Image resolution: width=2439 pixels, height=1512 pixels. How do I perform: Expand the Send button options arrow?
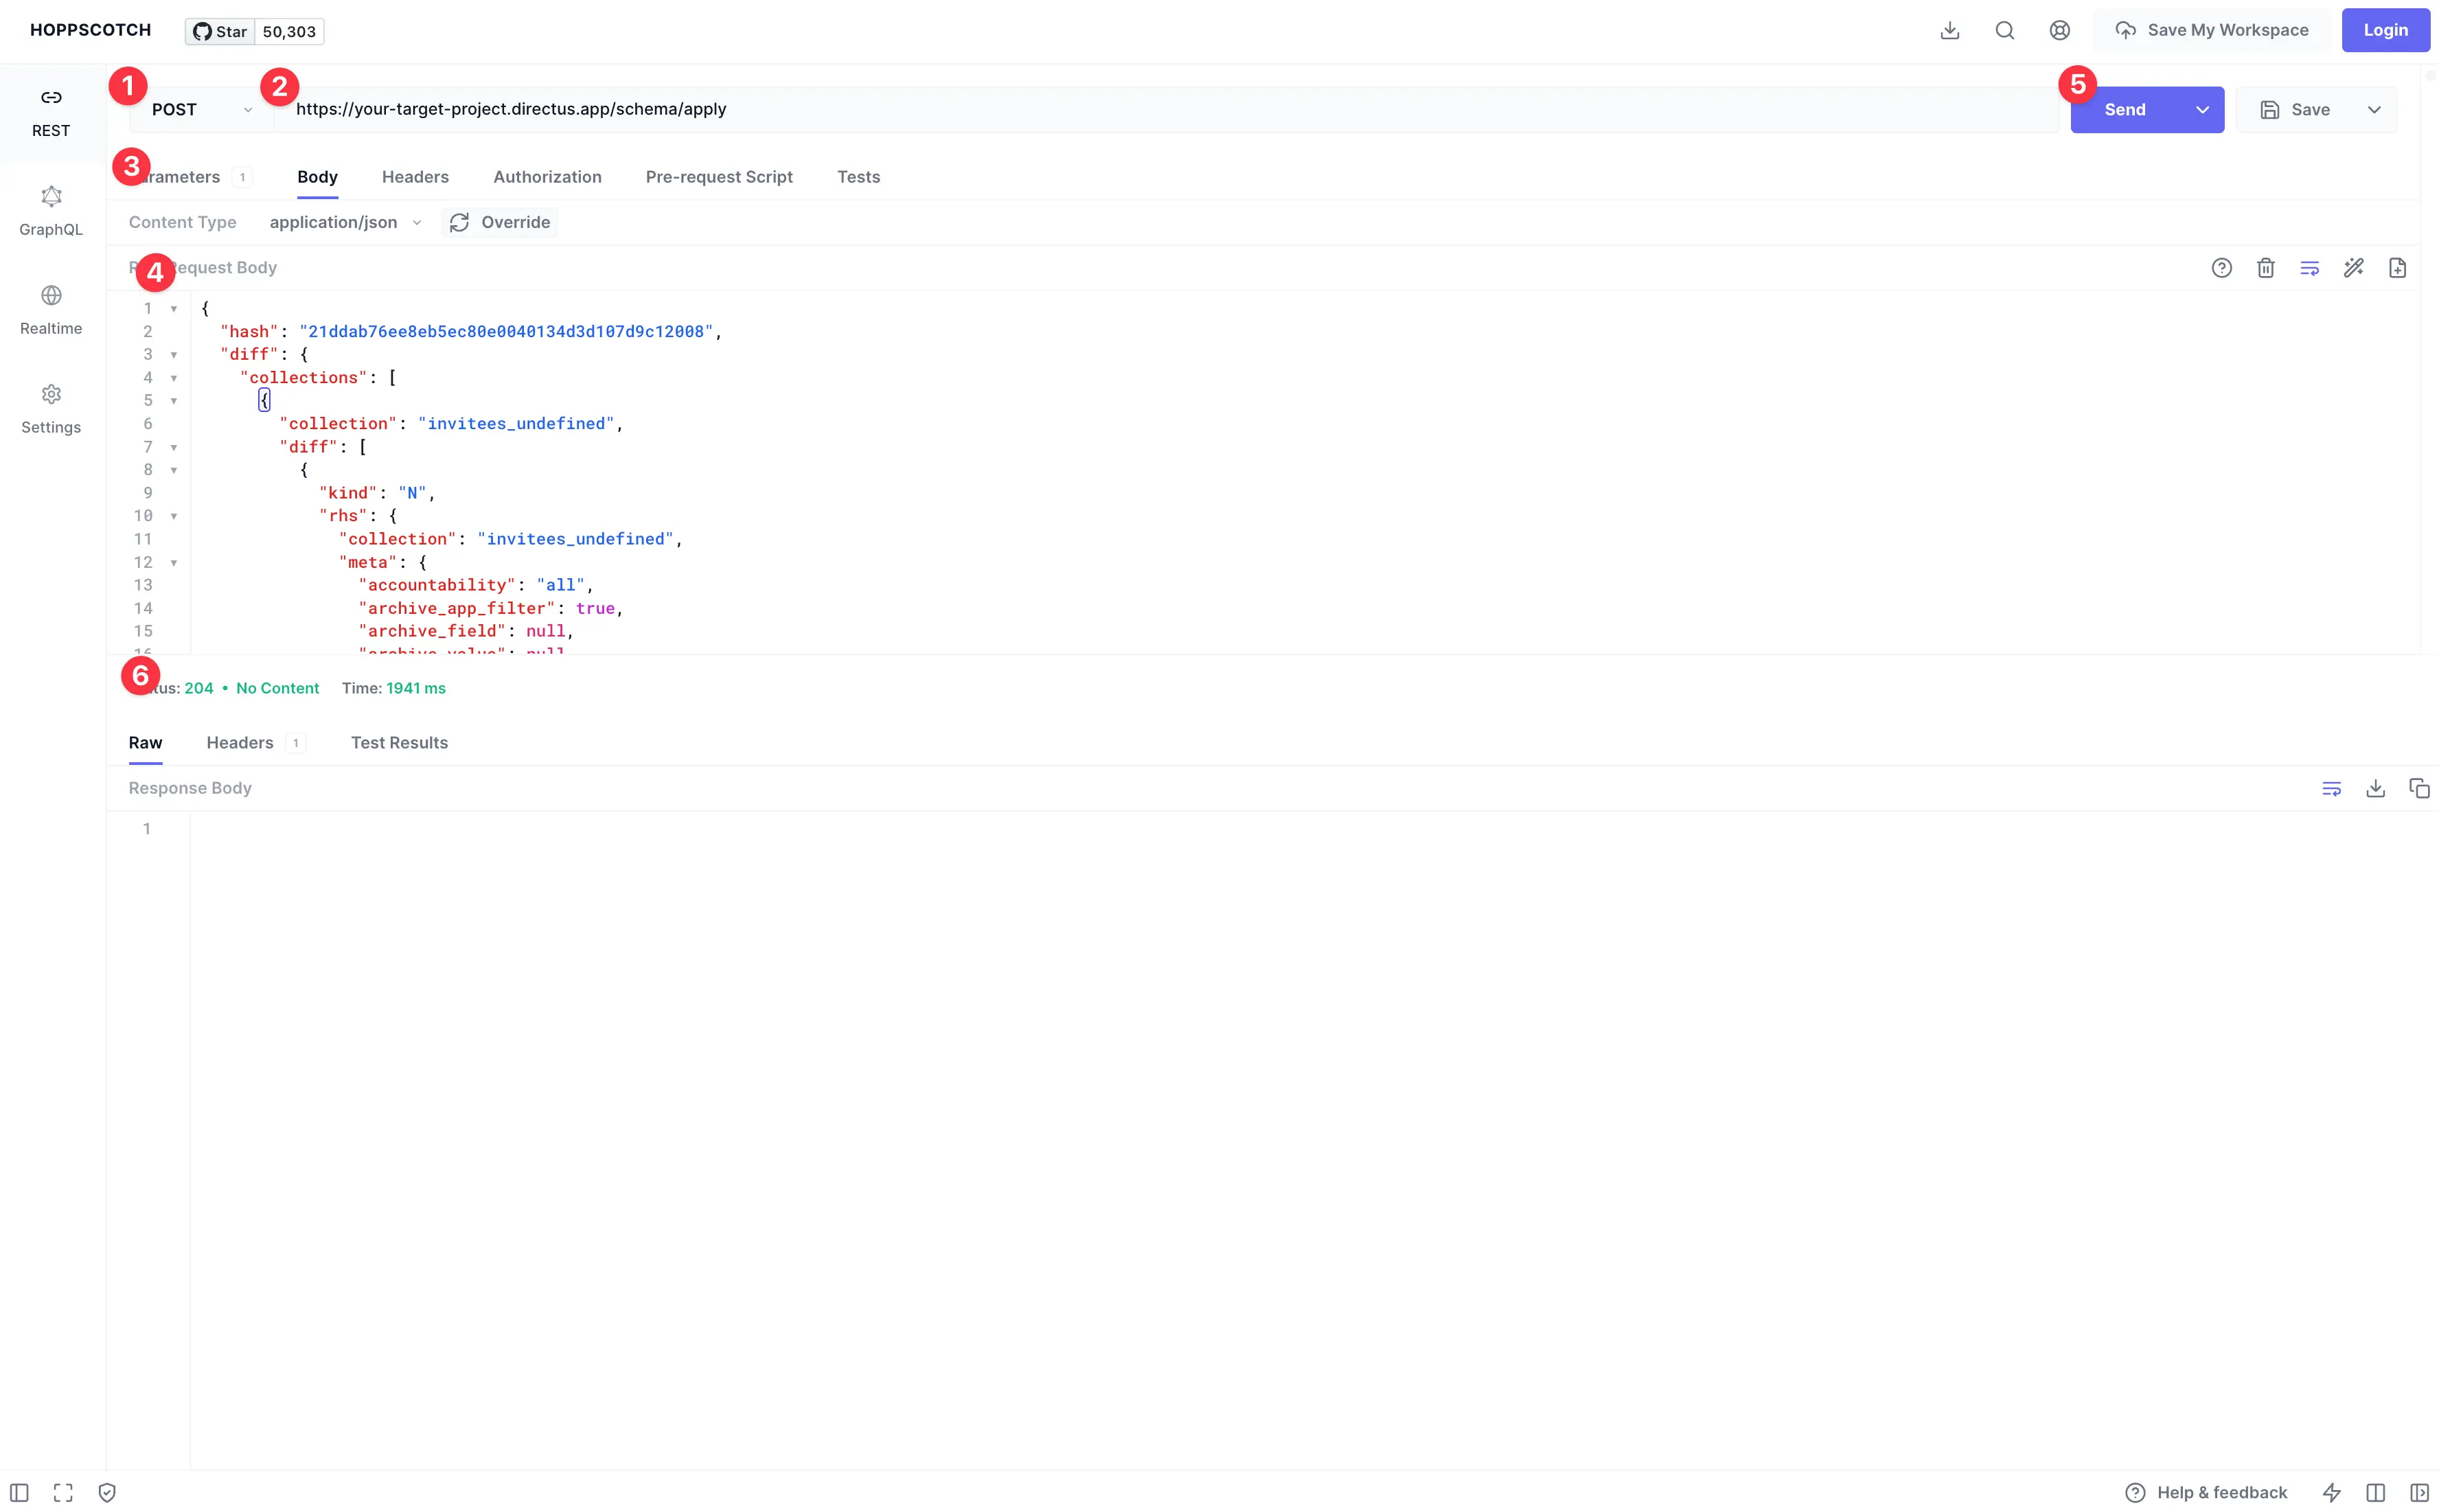2202,110
